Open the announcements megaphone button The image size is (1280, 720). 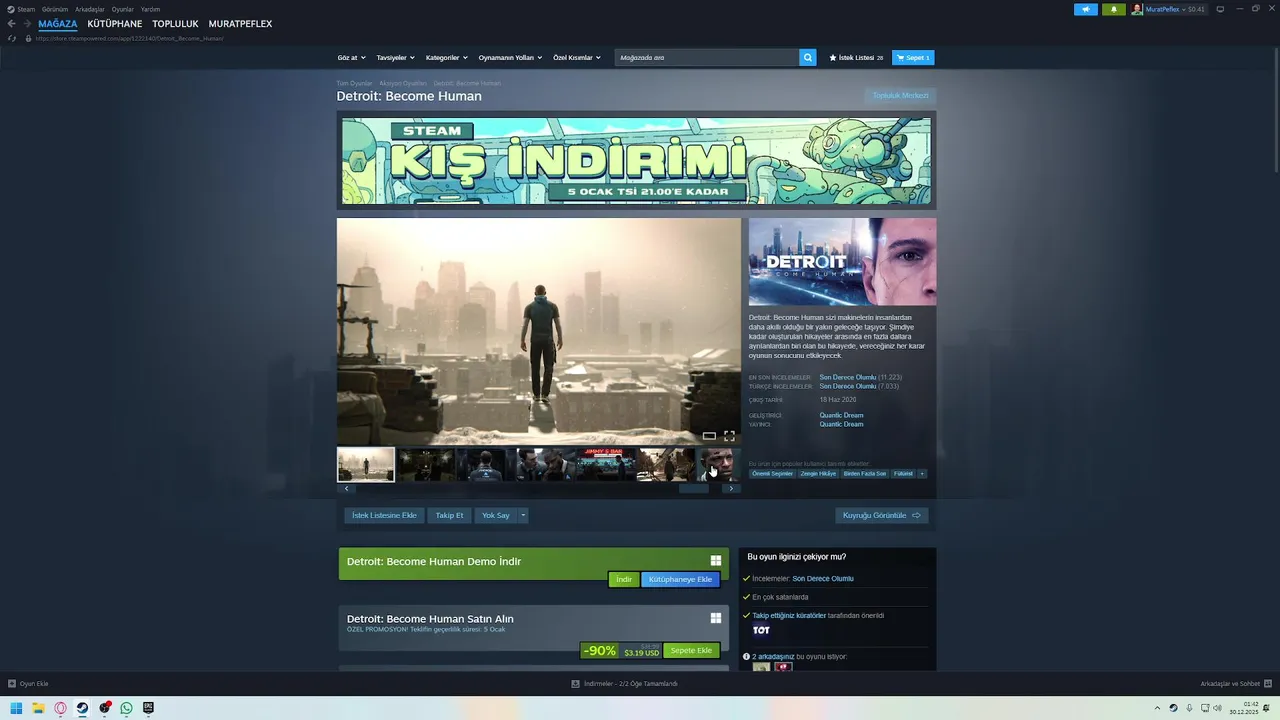point(1086,9)
